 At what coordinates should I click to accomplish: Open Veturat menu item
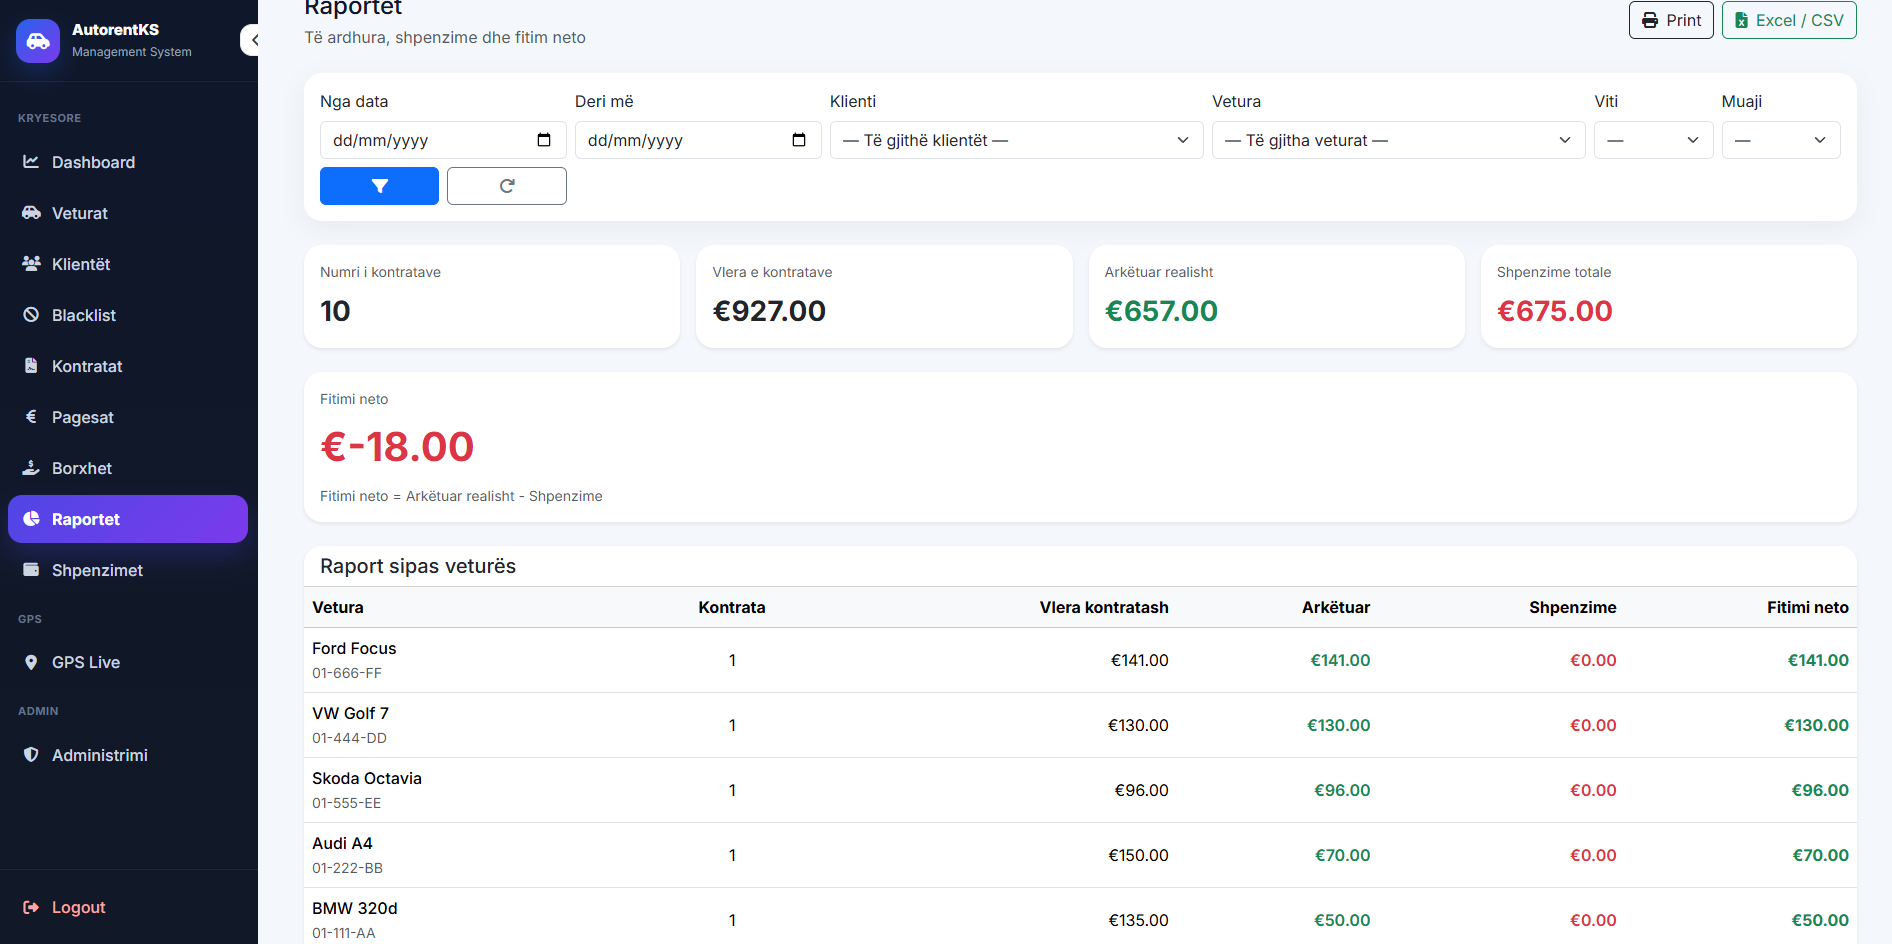pos(128,213)
